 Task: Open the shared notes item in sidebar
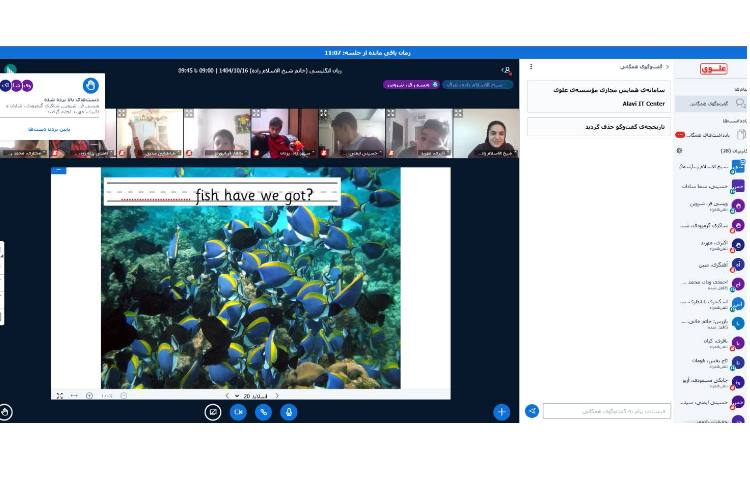tap(711, 134)
